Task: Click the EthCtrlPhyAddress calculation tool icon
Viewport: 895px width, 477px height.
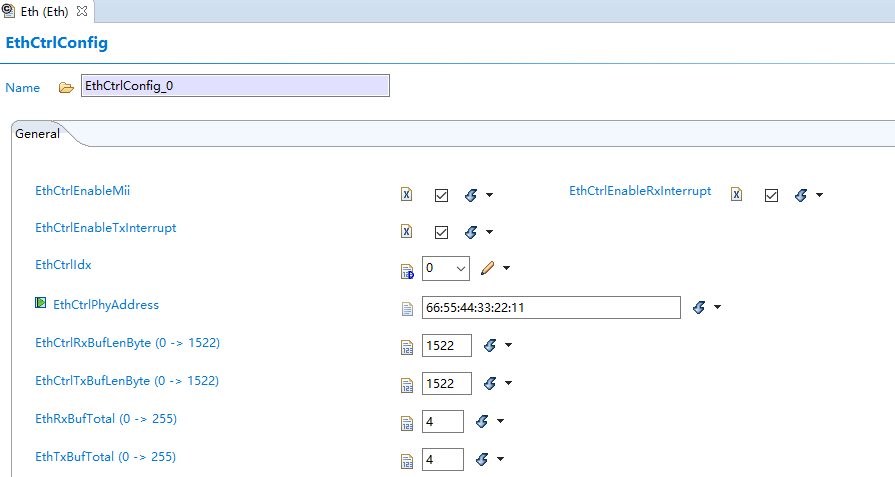Action: (x=699, y=308)
